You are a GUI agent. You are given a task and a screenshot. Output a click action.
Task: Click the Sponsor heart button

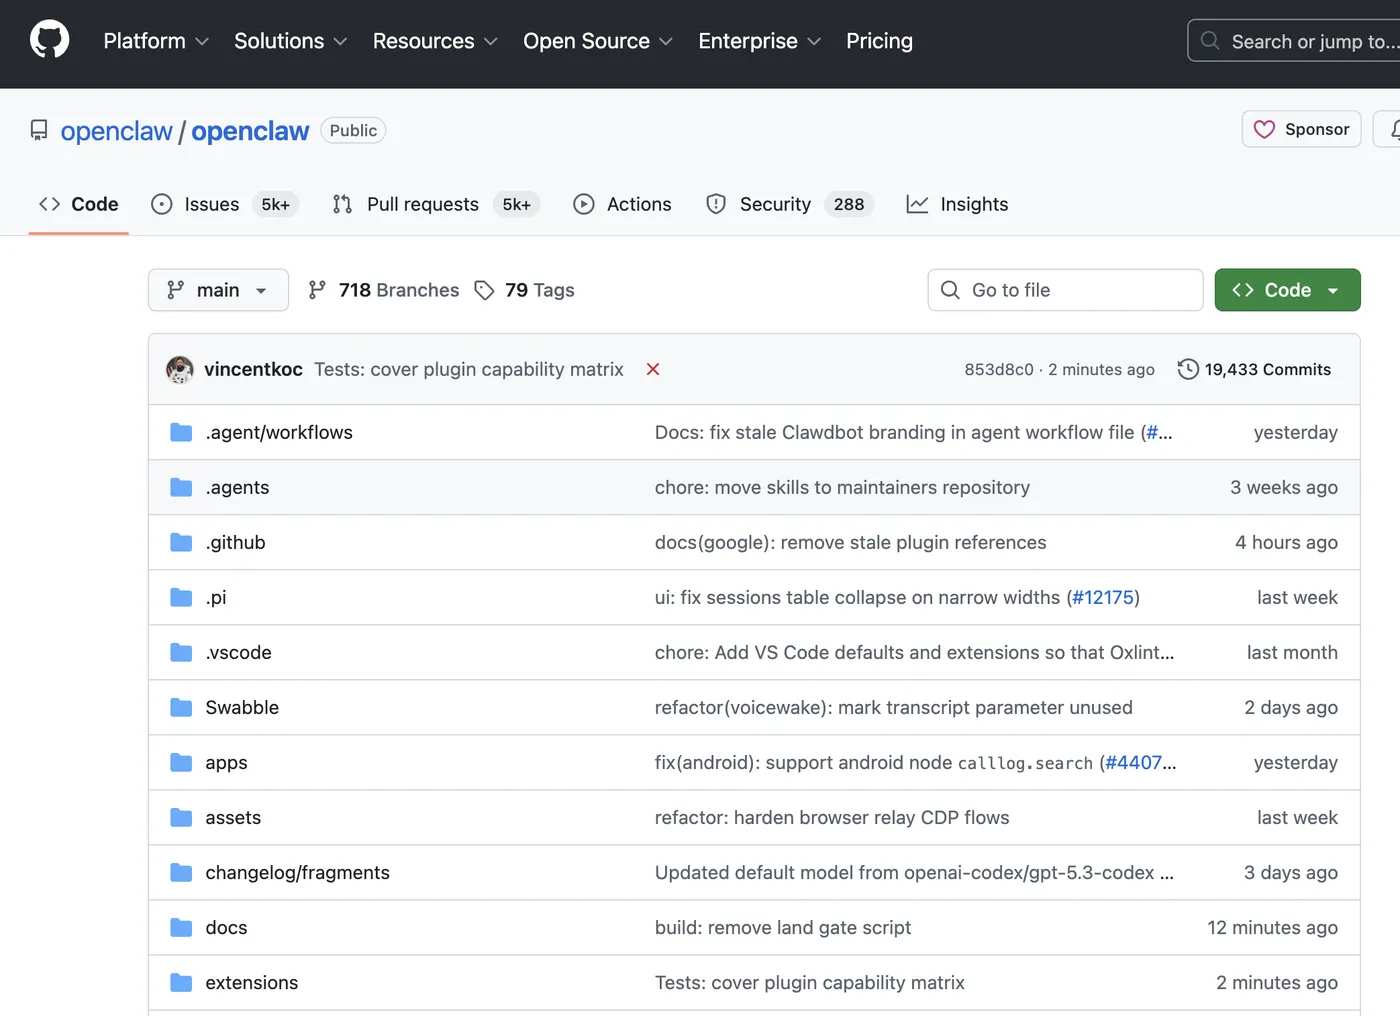(1301, 130)
